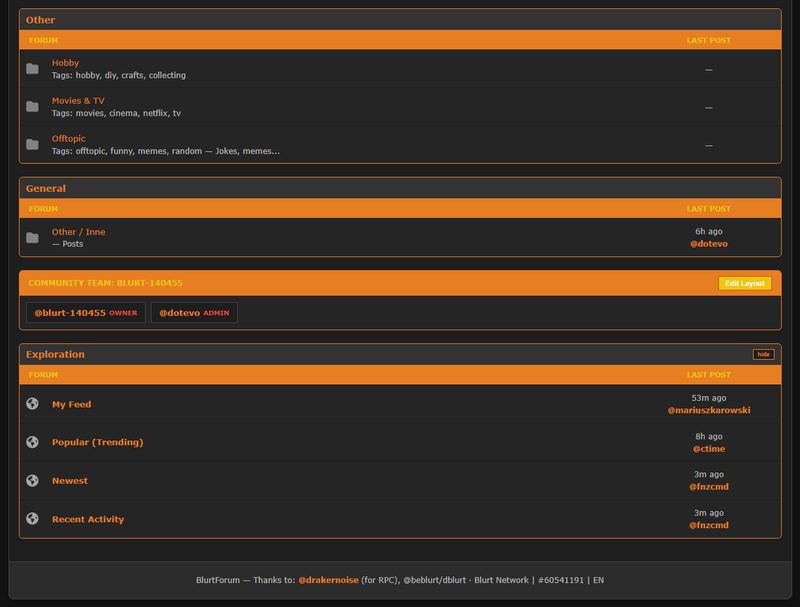Click the globe icon beside Recent Activity
The height and width of the screenshot is (607, 800).
[32, 518]
